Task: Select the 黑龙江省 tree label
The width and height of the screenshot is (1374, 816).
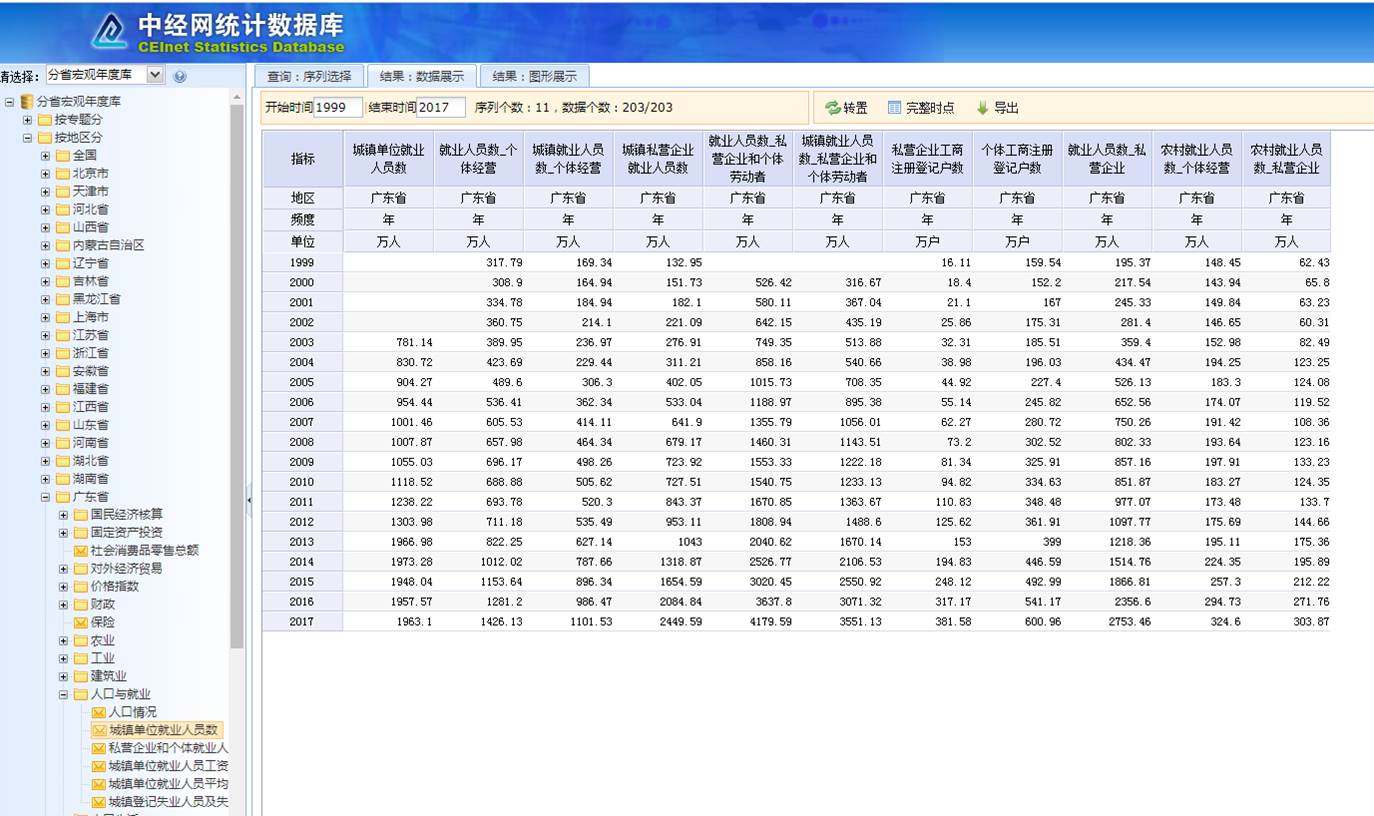Action: 97,300
